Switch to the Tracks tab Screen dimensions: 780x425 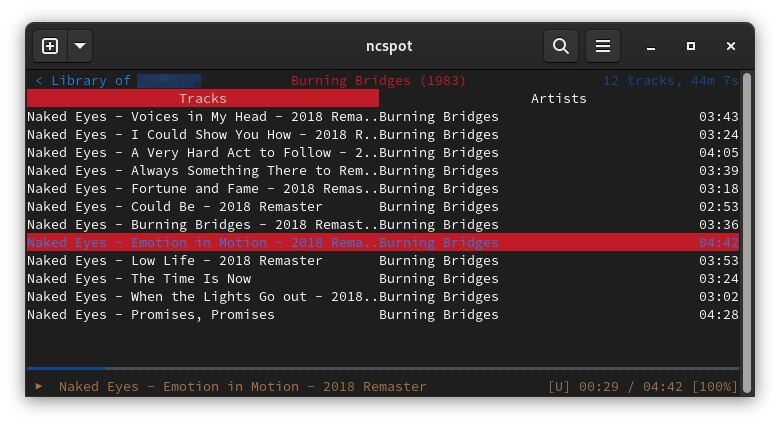coord(203,98)
